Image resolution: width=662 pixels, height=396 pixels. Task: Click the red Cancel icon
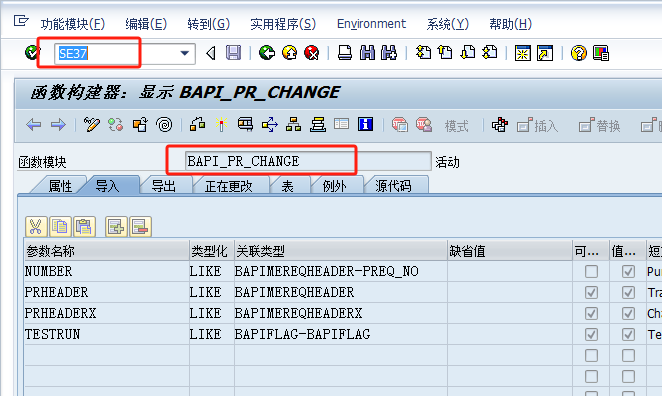click(x=312, y=53)
